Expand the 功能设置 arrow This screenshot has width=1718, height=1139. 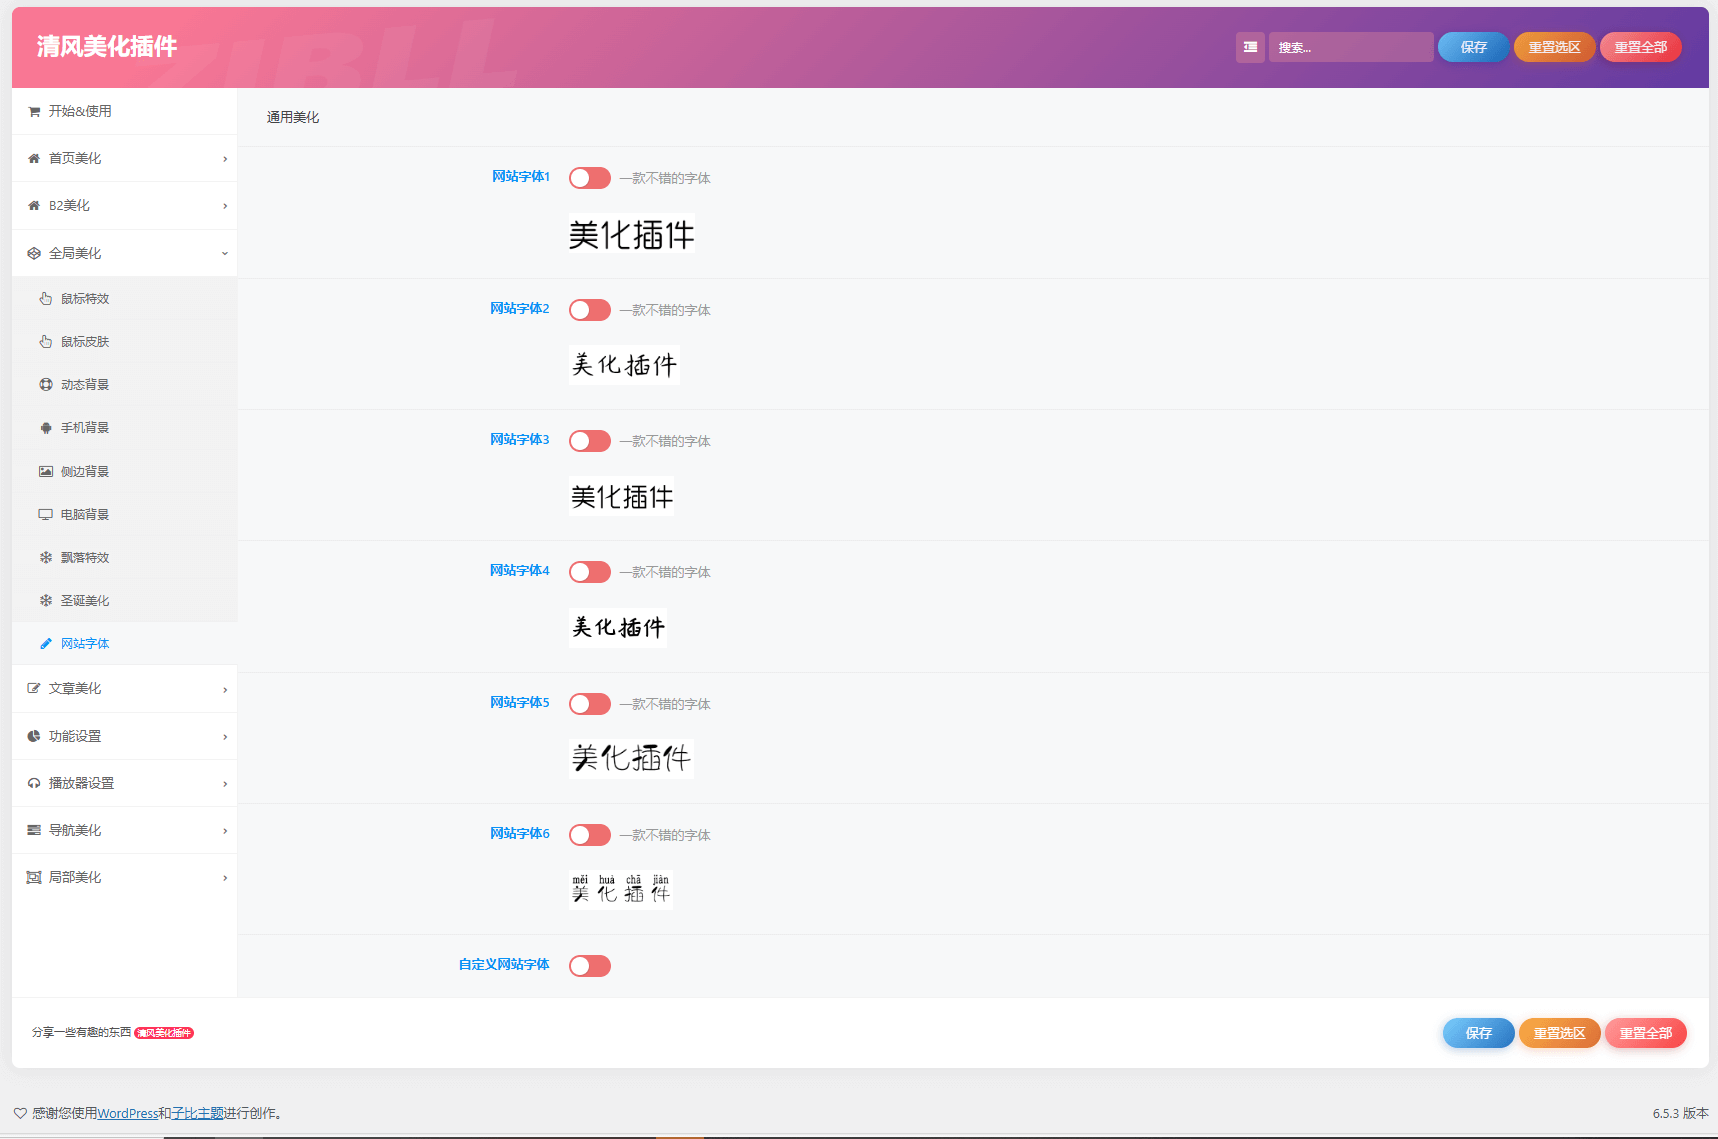pos(225,737)
